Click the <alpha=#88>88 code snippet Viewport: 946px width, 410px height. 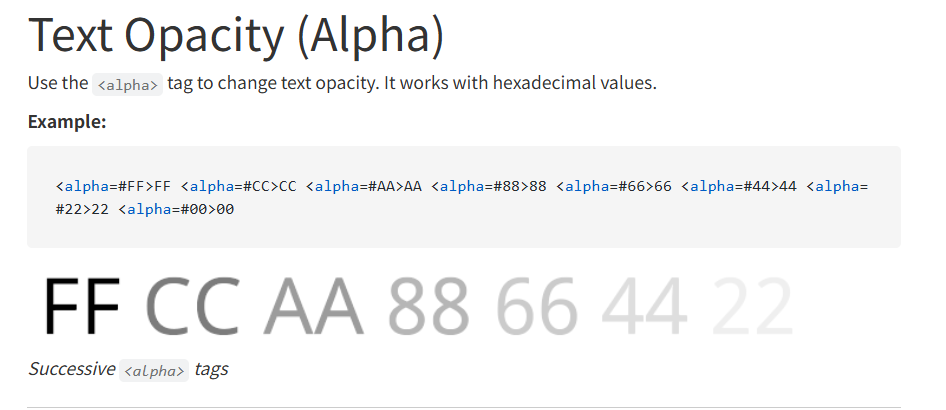point(489,186)
